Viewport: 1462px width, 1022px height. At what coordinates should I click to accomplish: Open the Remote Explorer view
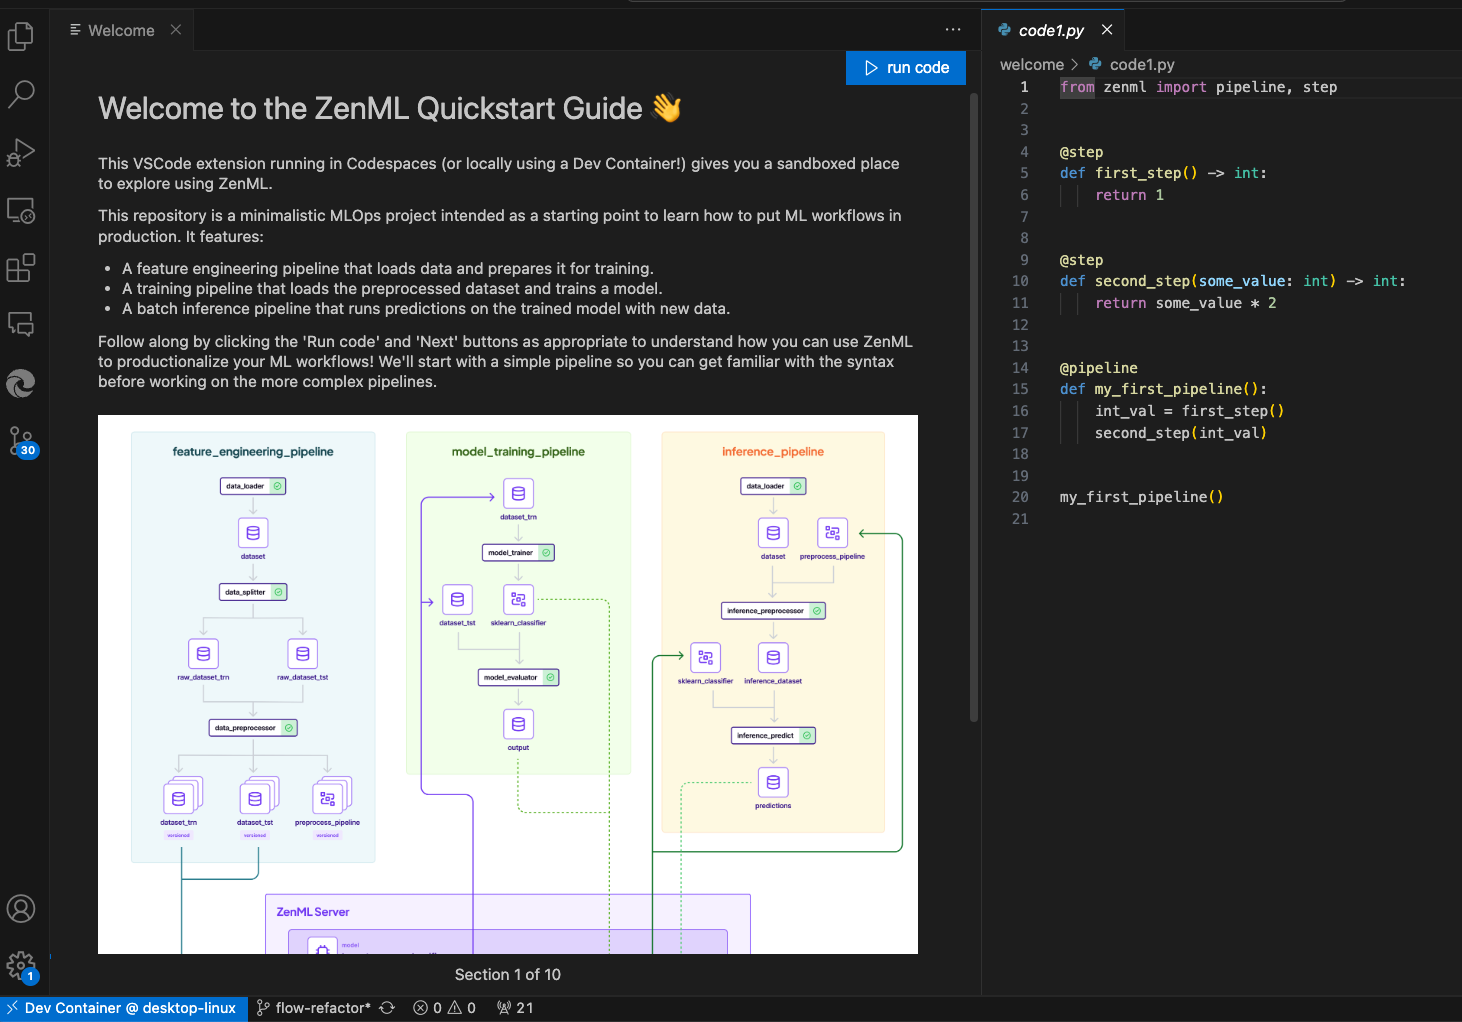pos(21,210)
